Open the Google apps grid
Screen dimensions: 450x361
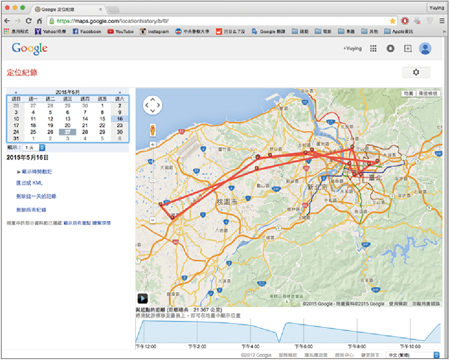[373, 49]
